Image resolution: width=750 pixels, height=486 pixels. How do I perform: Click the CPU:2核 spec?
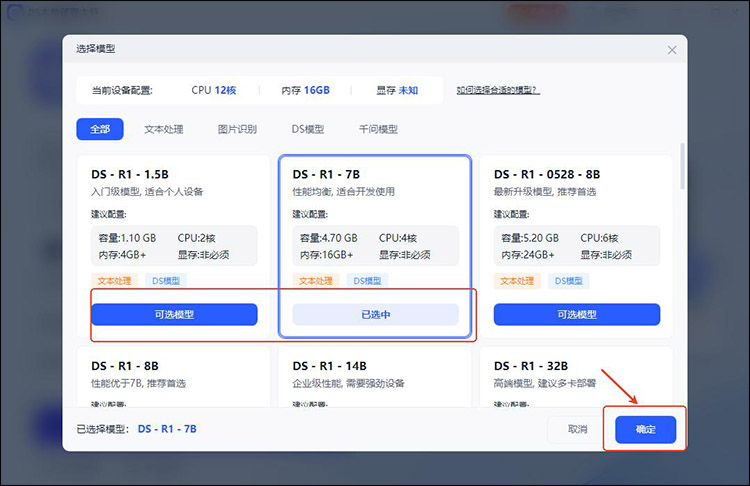pyautogui.click(x=197, y=238)
